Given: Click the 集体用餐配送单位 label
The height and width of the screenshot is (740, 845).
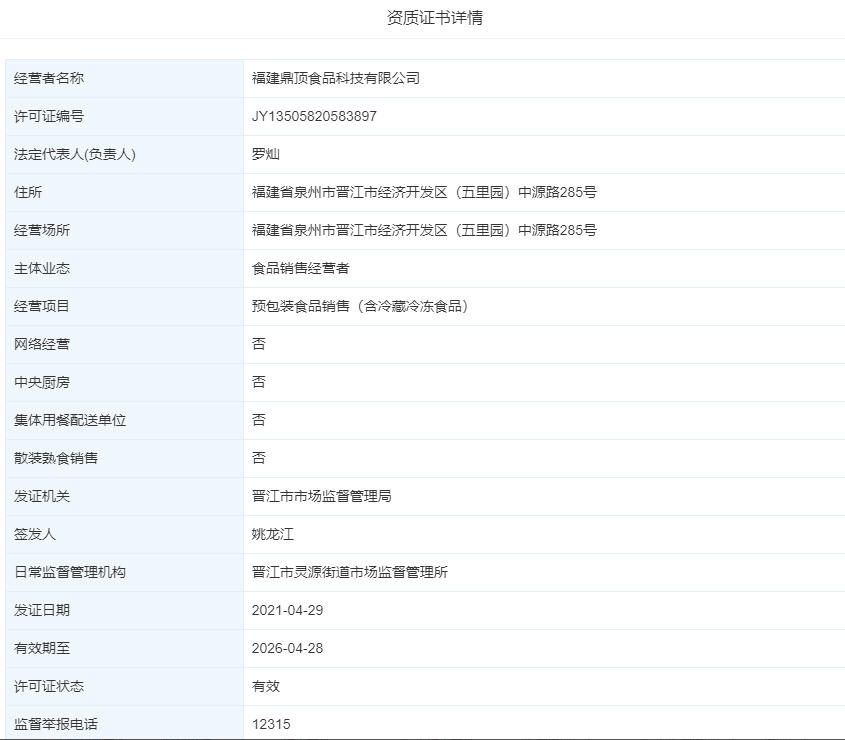Looking at the screenshot, I should [x=70, y=420].
